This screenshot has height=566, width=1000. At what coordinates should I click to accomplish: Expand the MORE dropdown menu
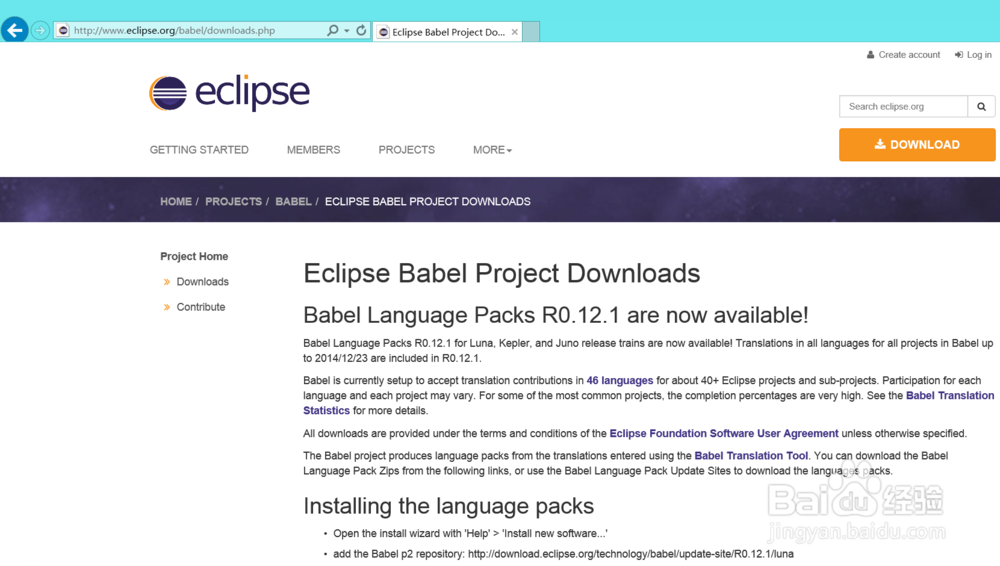pos(492,150)
